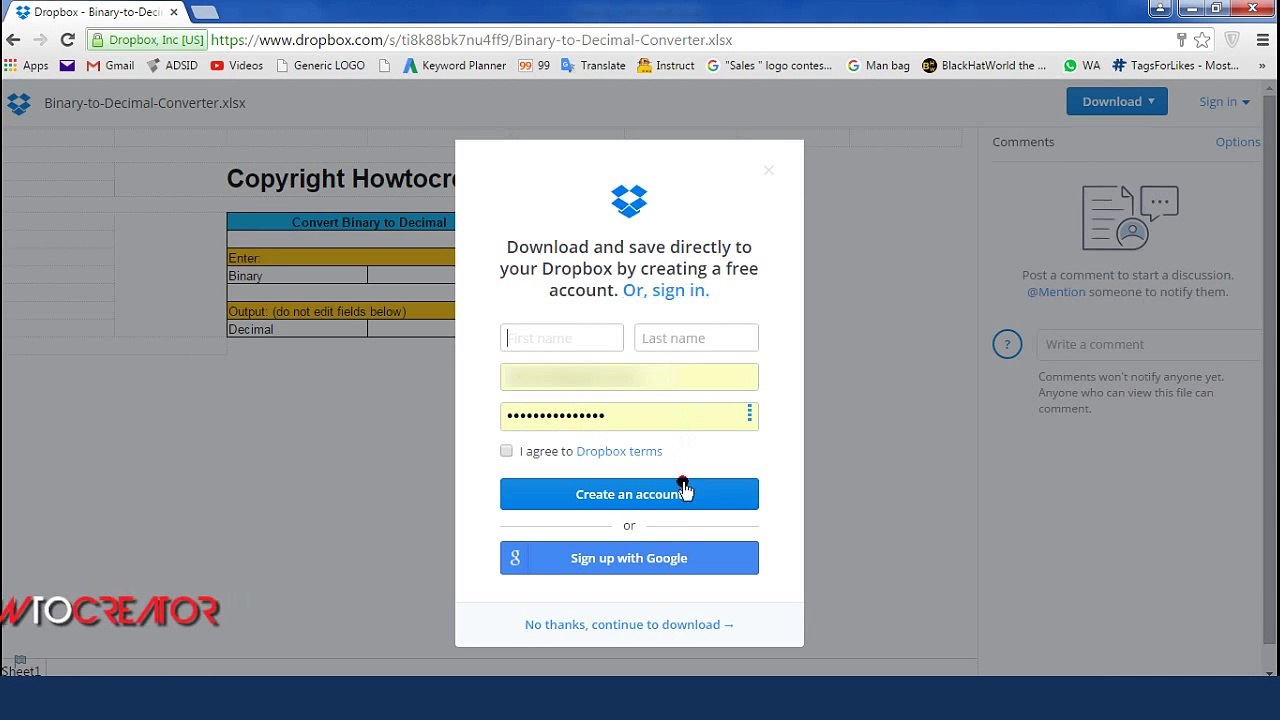
Task: Click Sign up with Google
Action: click(x=629, y=558)
